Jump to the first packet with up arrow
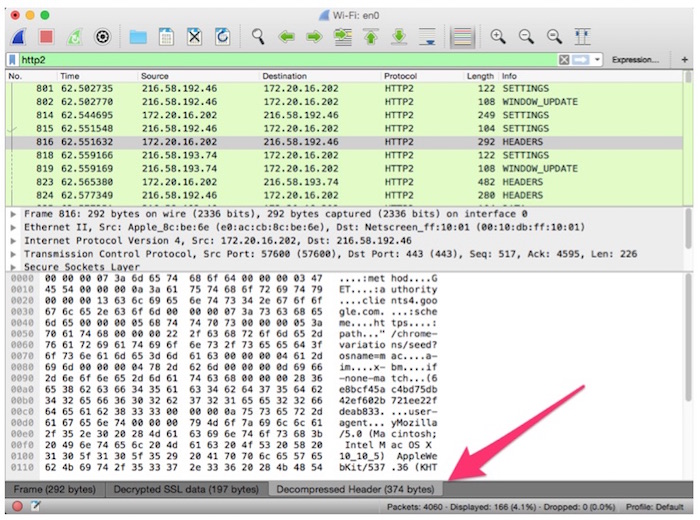 (x=371, y=37)
